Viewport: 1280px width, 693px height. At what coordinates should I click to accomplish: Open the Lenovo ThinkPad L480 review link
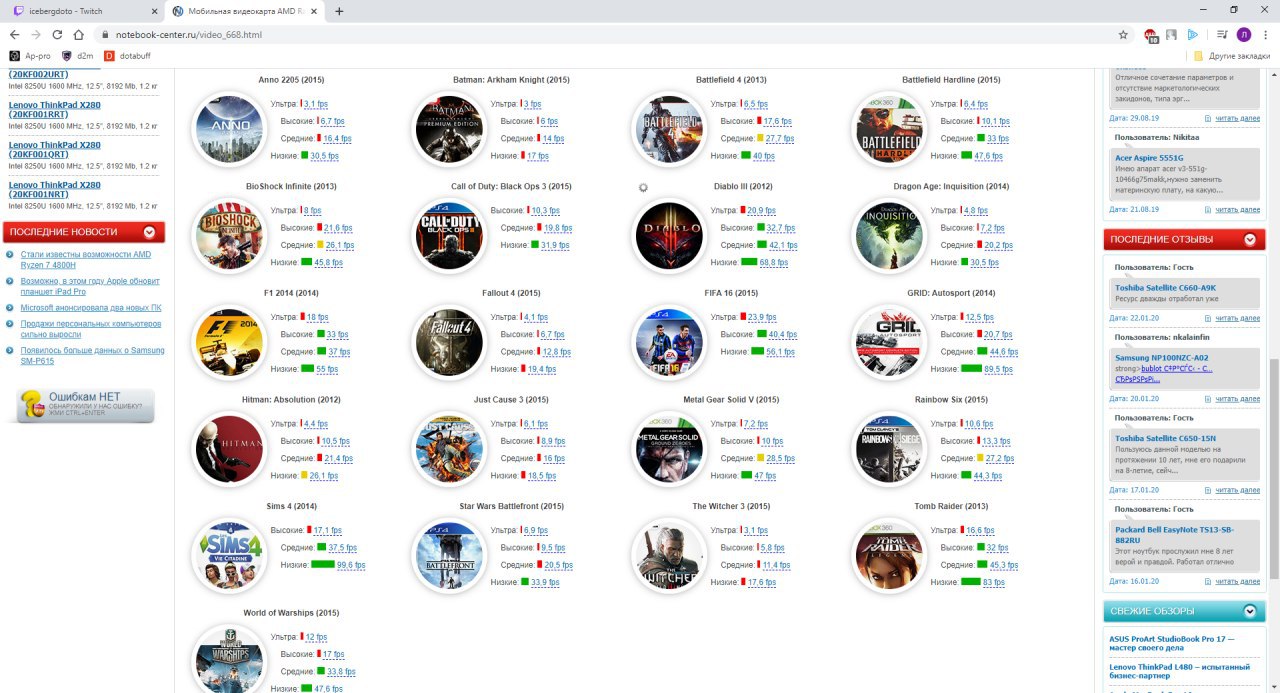tap(1179, 672)
